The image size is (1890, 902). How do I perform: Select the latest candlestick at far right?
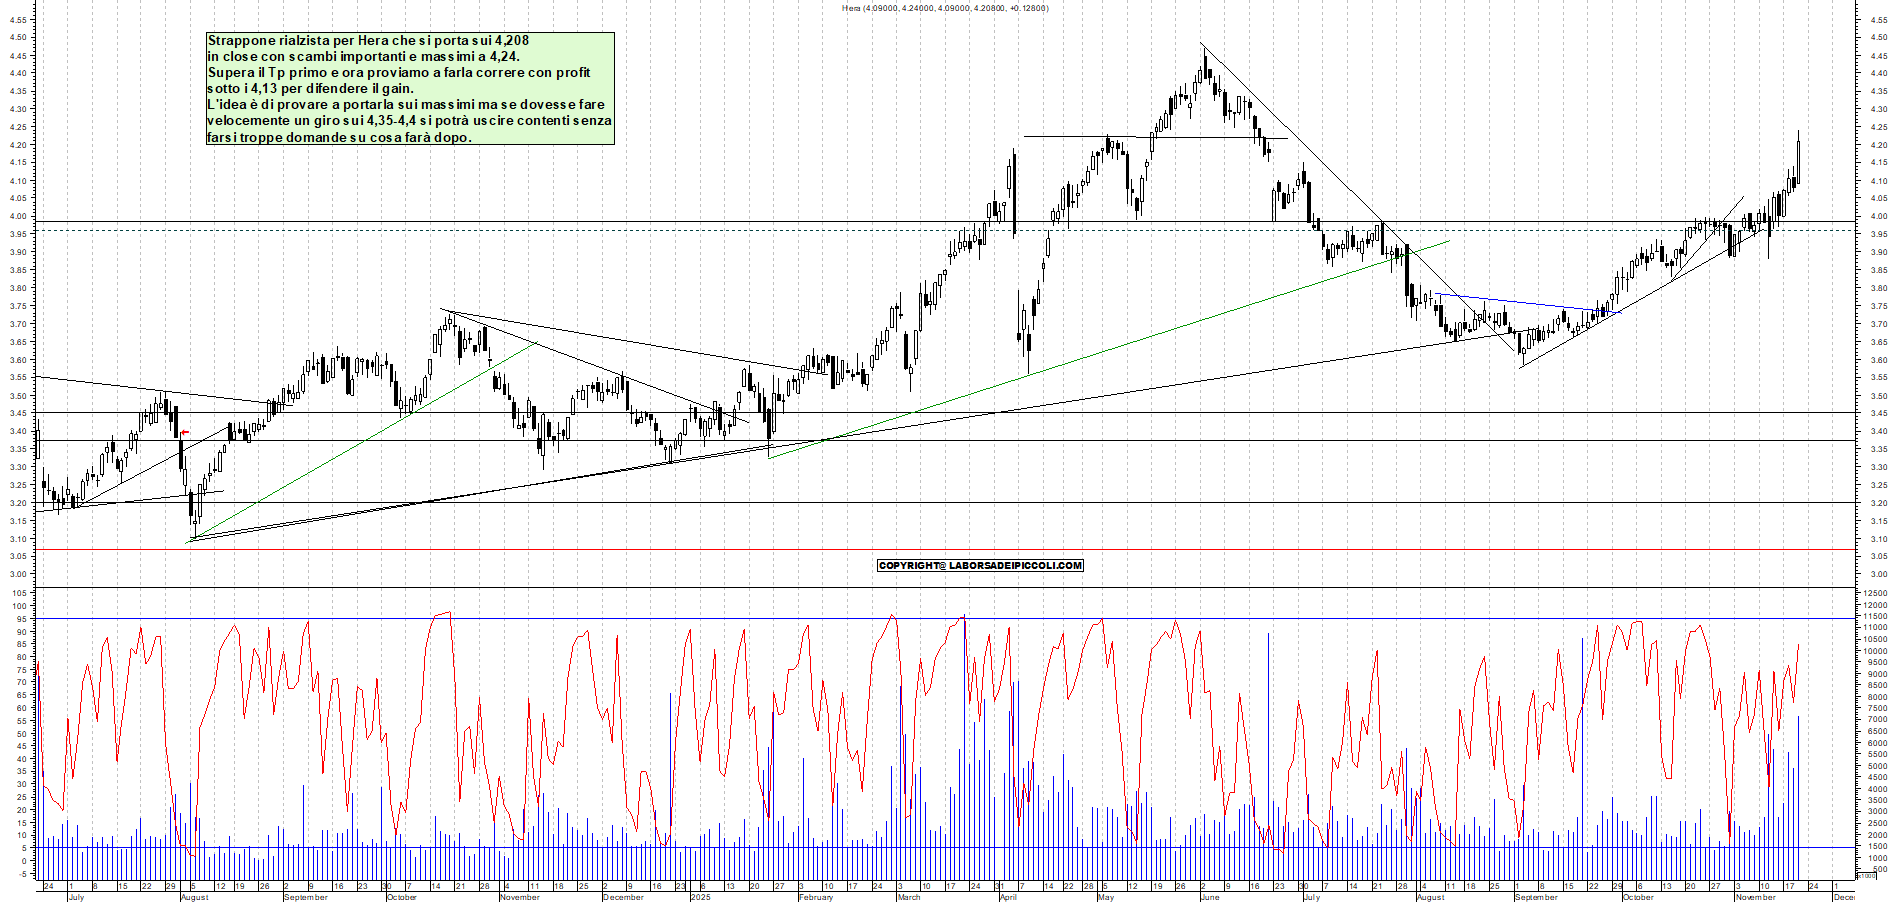[x=1798, y=160]
